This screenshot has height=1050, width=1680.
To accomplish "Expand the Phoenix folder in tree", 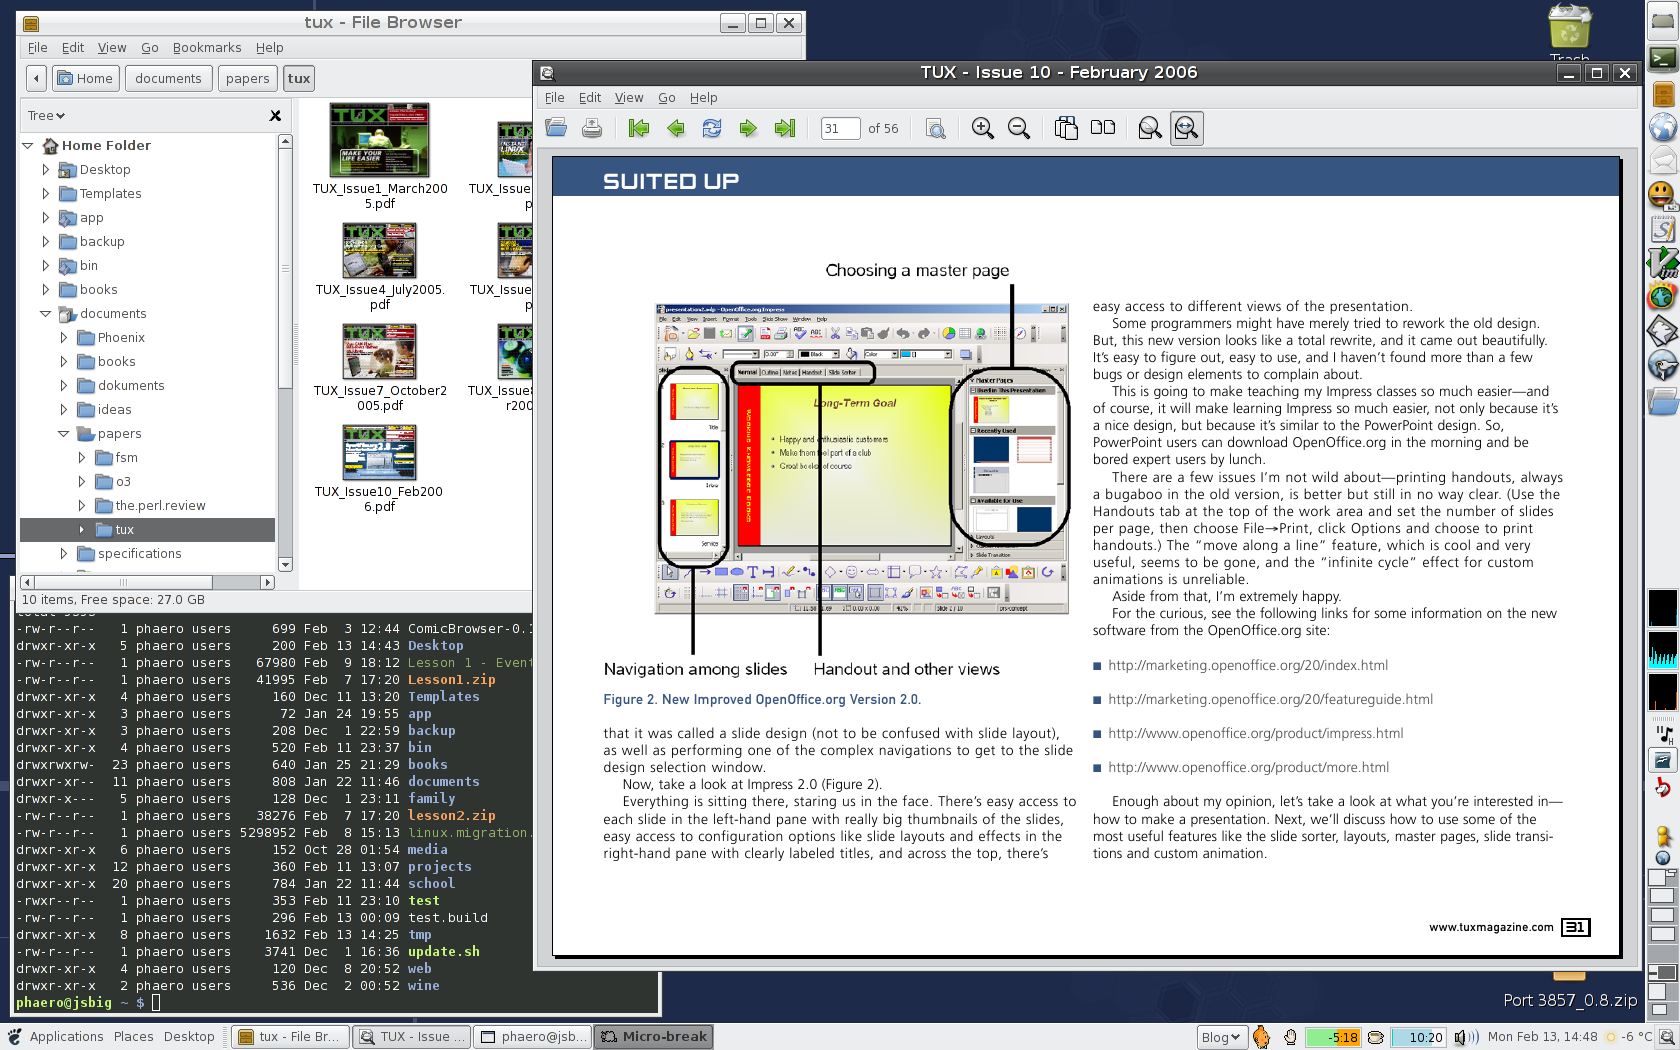I will click(x=64, y=338).
